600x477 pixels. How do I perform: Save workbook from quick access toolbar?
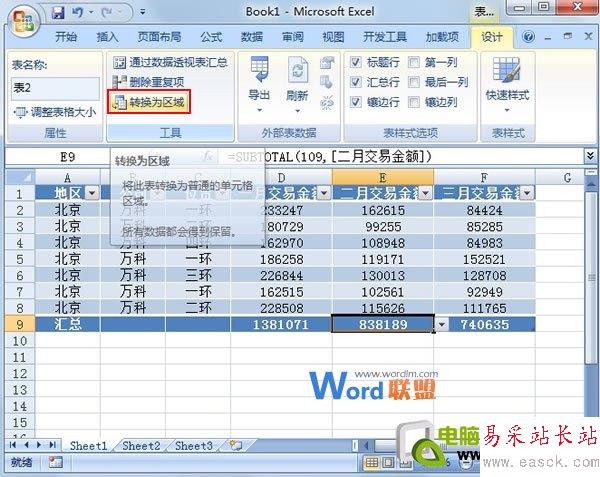(x=58, y=13)
